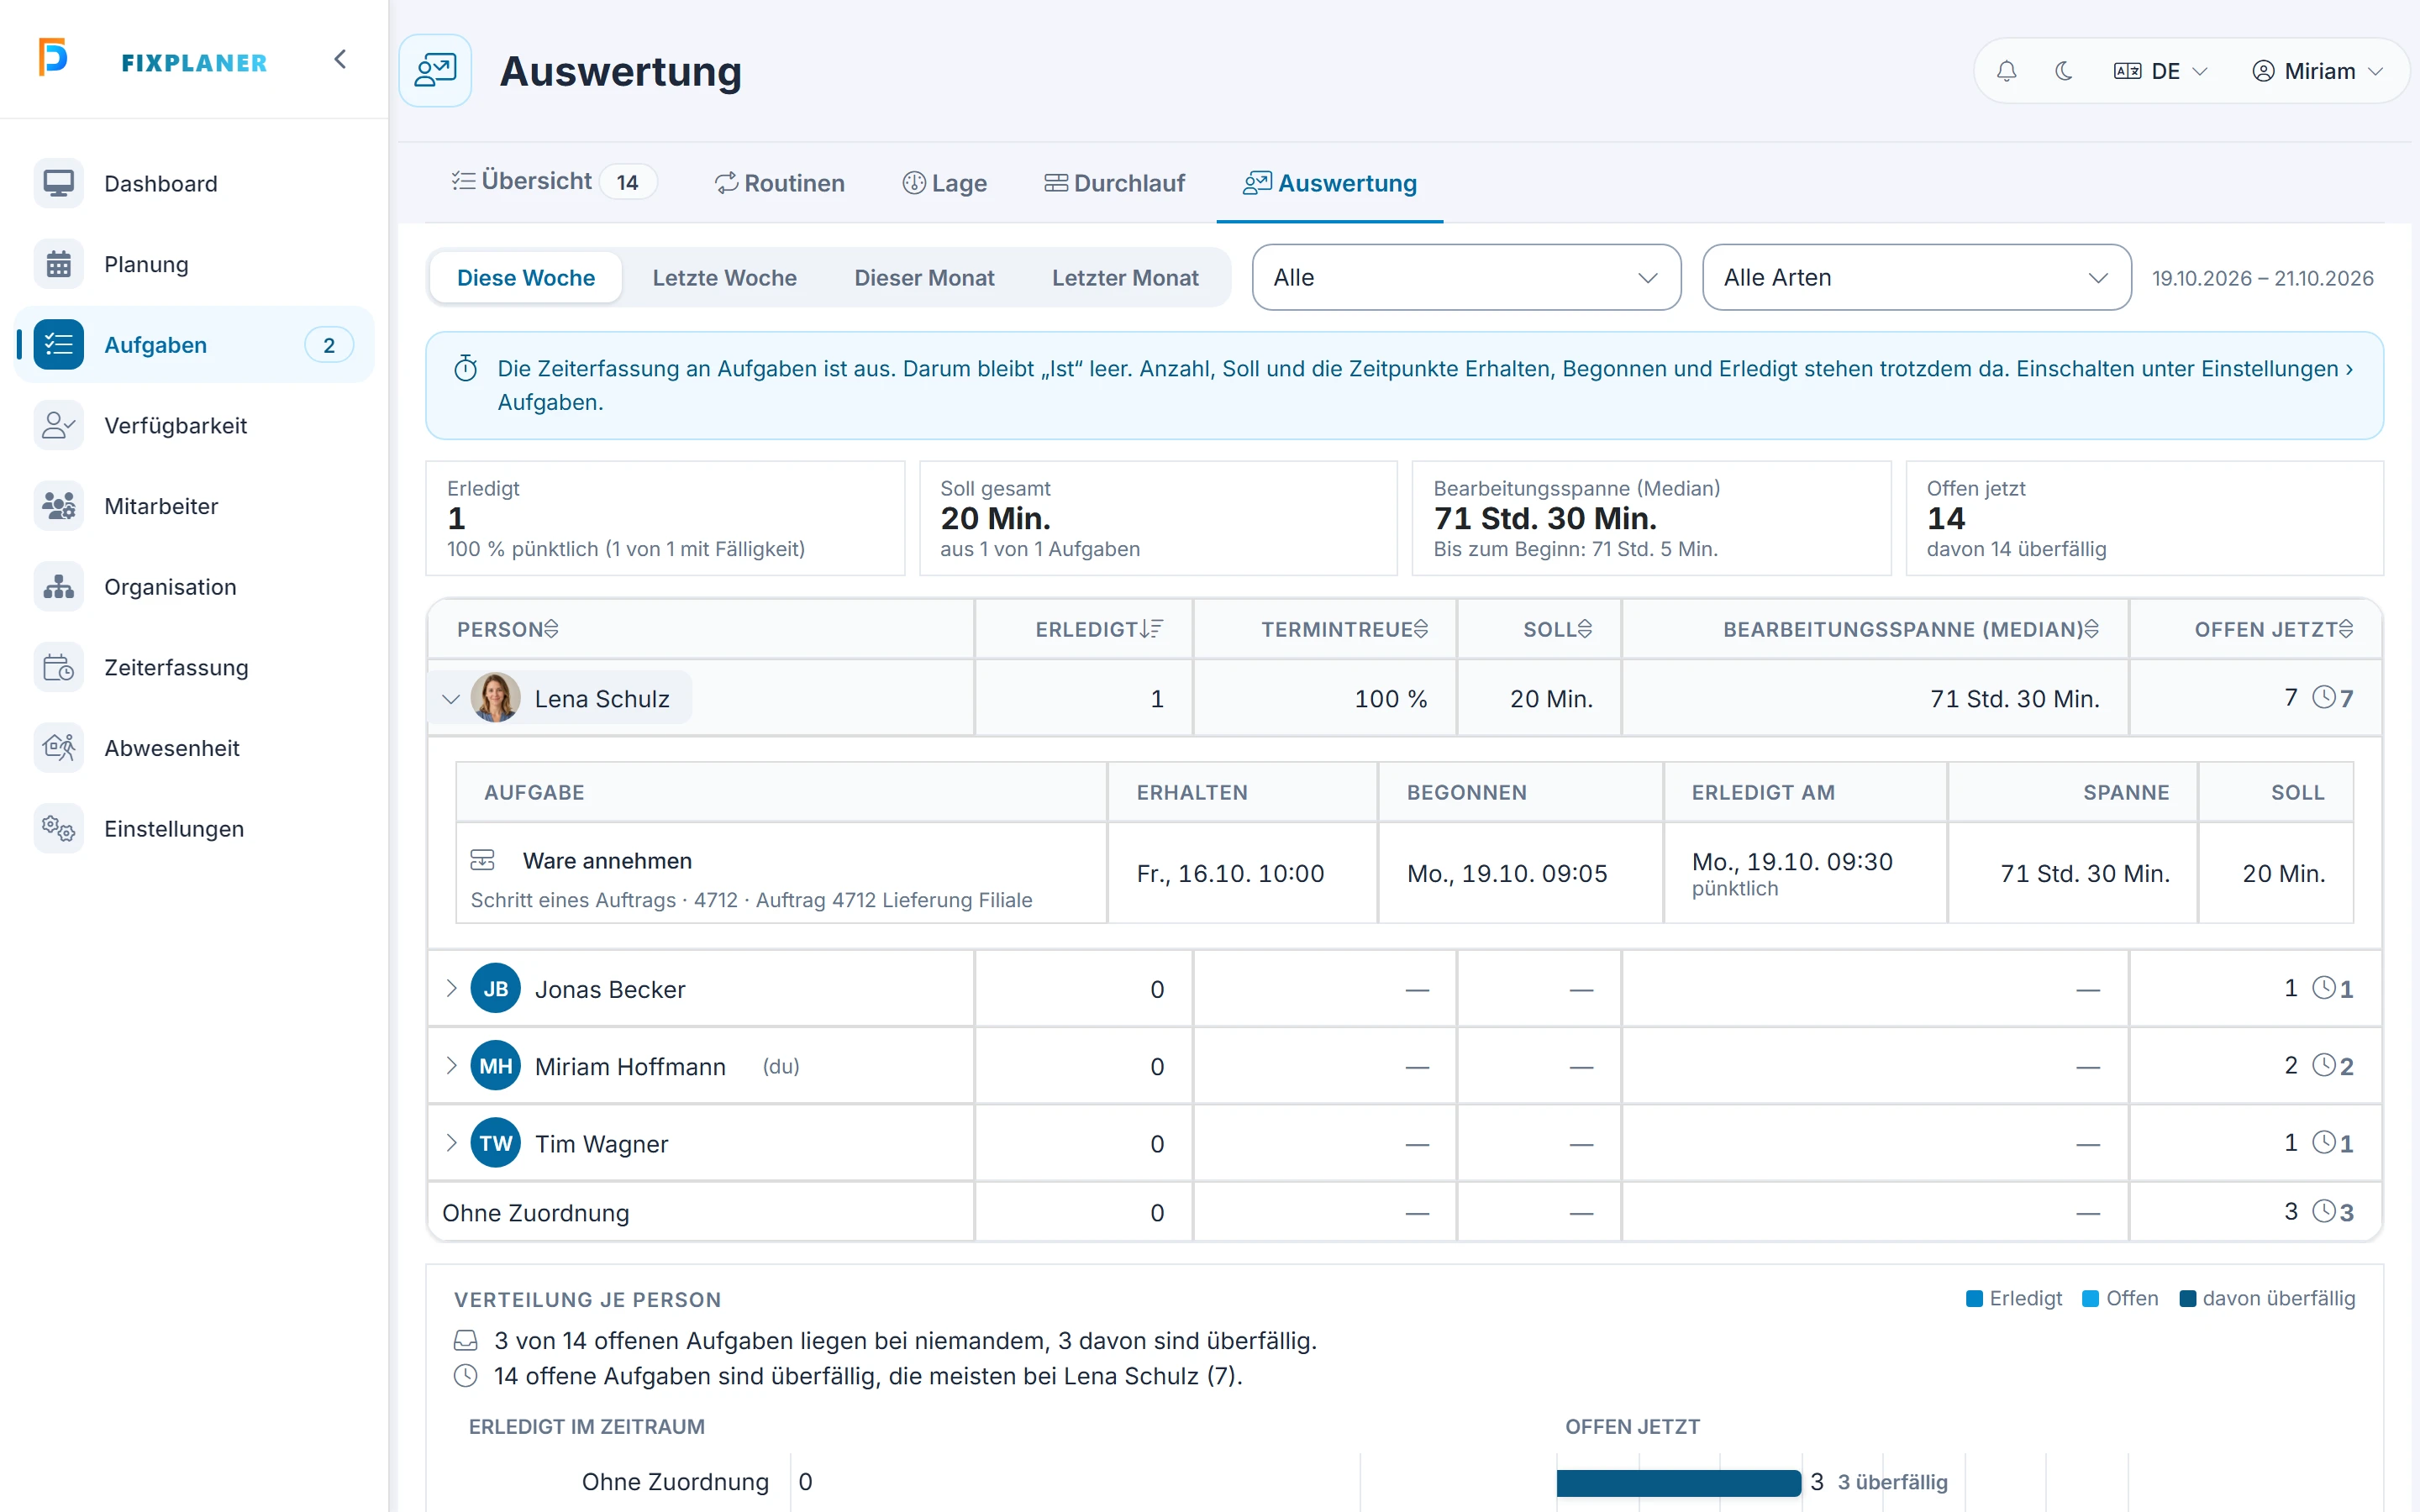Sort table by Erledigt column

coord(1099,629)
